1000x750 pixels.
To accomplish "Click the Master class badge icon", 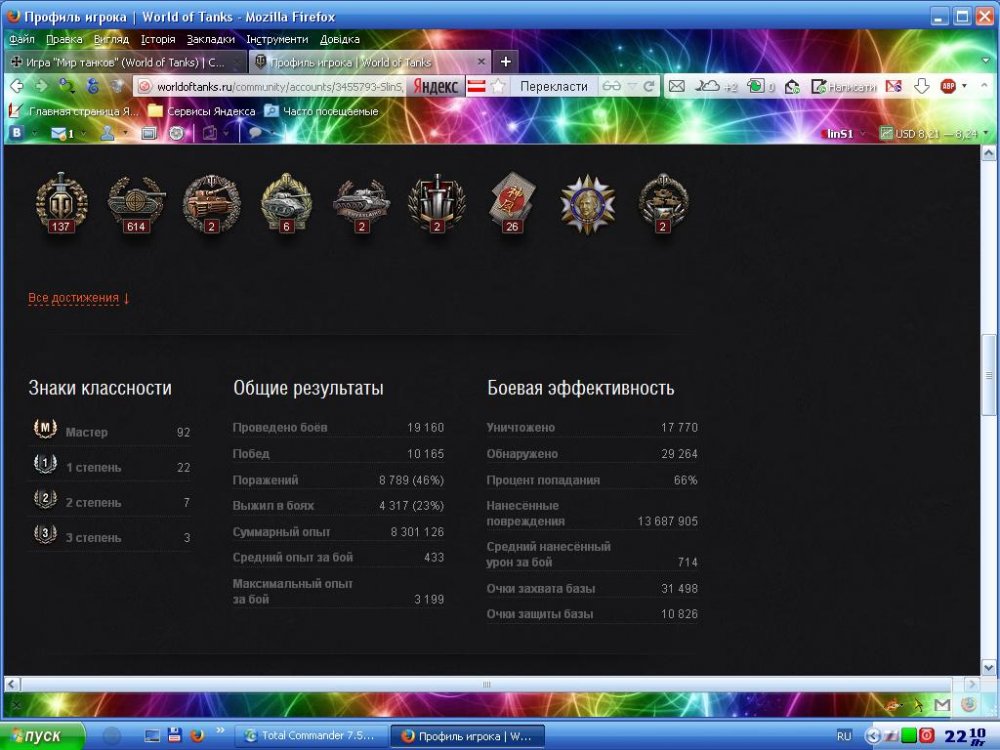I will click(45, 429).
